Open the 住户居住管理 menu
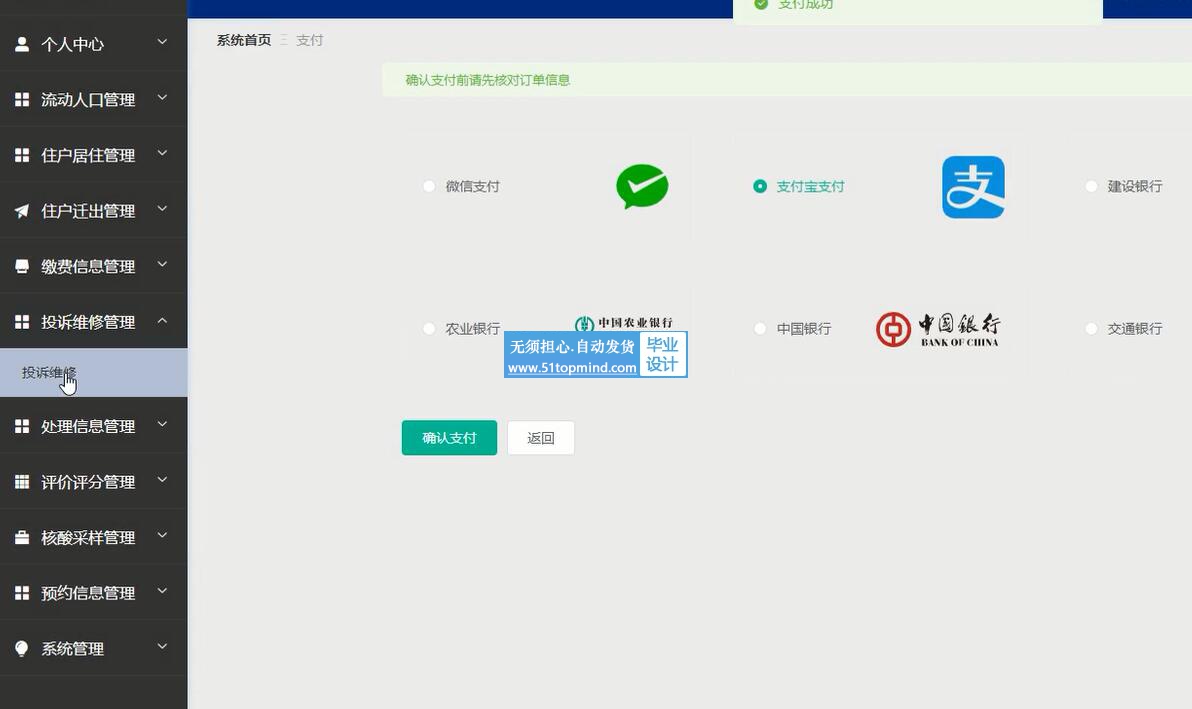Image resolution: width=1192 pixels, height=709 pixels. 94,155
